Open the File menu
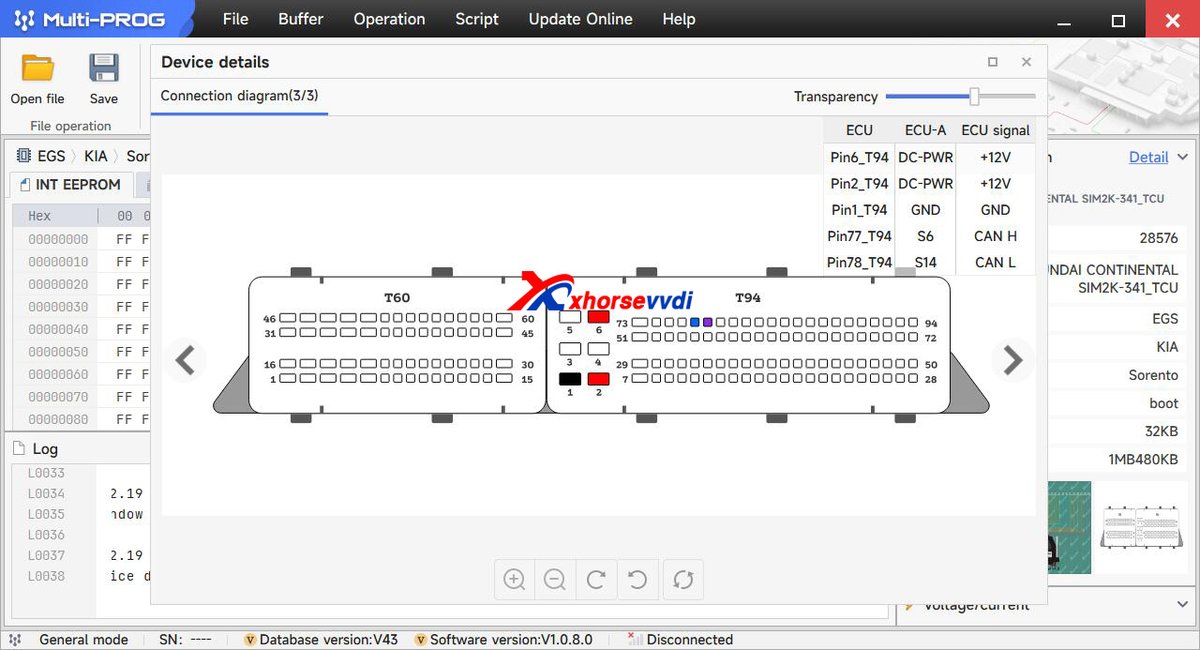Viewport: 1200px width, 650px height. point(236,19)
